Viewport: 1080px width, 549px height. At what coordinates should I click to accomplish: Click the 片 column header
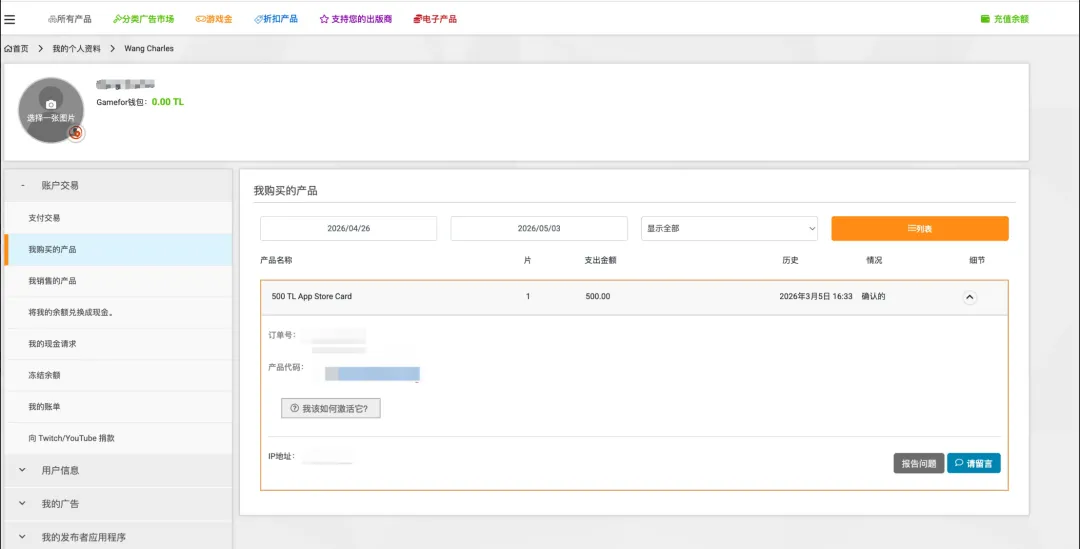(528, 260)
